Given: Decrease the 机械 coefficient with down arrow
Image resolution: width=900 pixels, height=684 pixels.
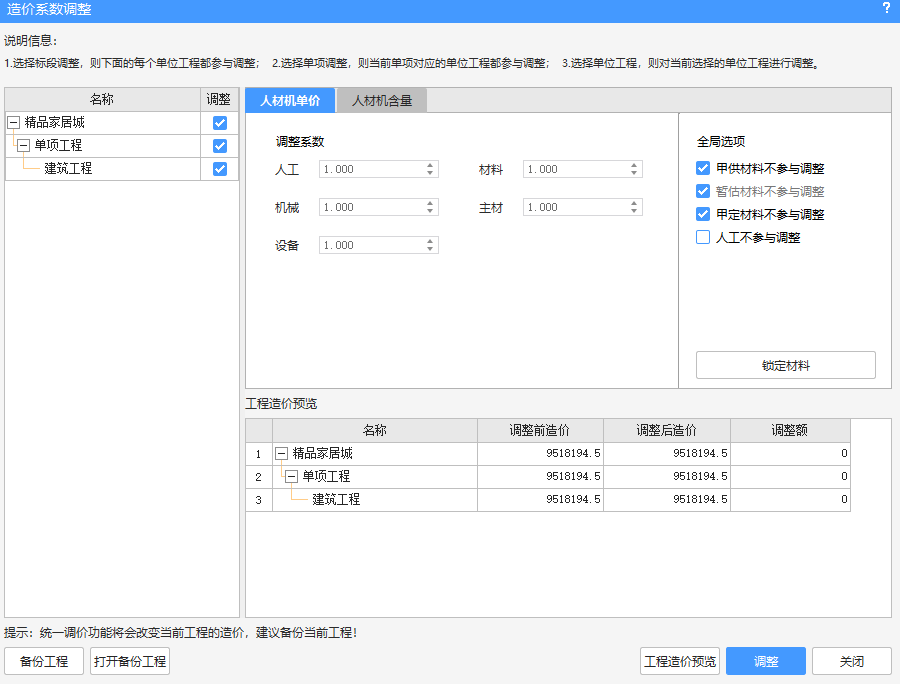Looking at the screenshot, I should (x=430, y=211).
